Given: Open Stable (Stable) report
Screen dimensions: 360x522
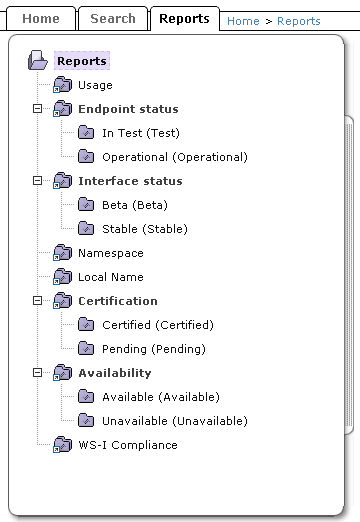Looking at the screenshot, I should pos(145,229).
